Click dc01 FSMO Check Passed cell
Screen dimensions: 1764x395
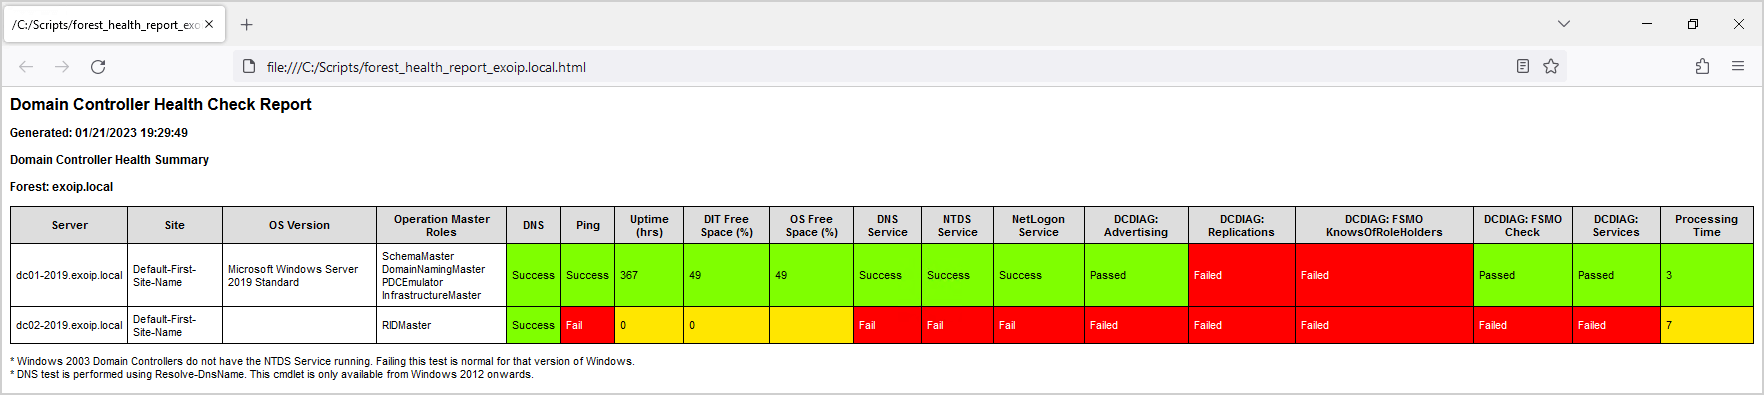point(1522,275)
